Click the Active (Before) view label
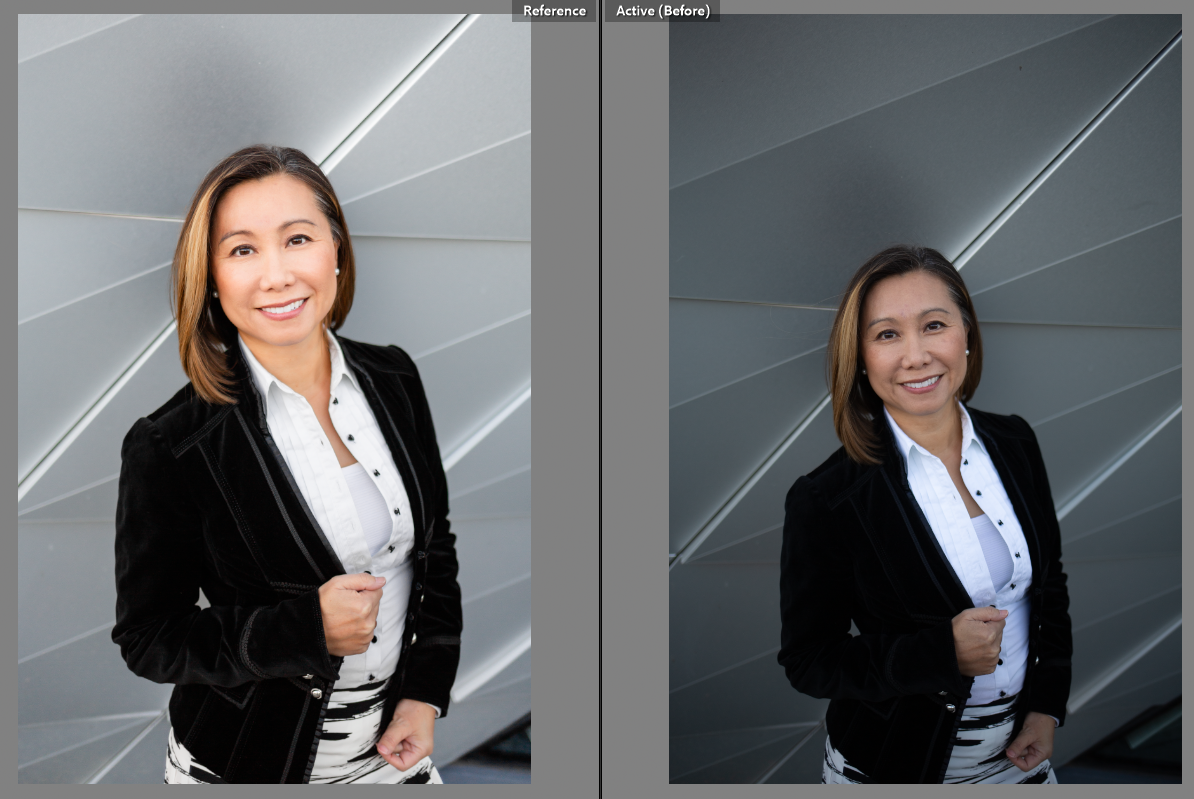Viewport: 1194px width, 799px height. [662, 11]
